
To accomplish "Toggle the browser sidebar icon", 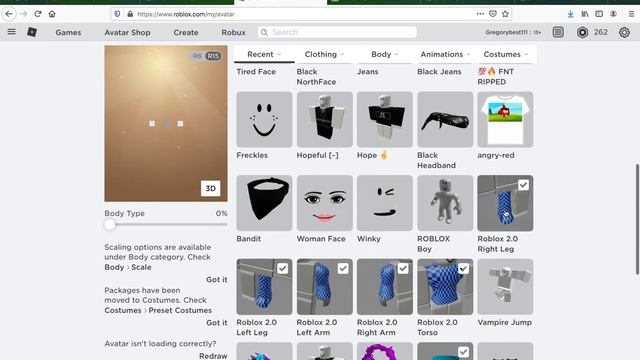I will pyautogui.click(x=599, y=14).
